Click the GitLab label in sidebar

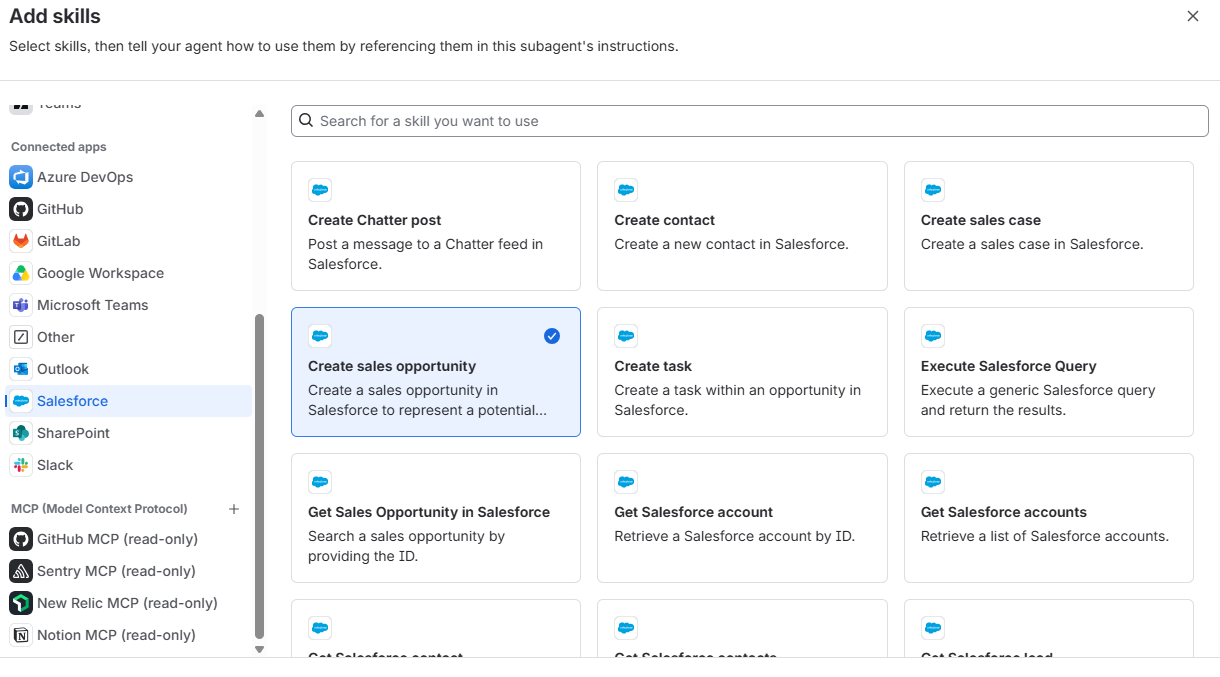(58, 241)
